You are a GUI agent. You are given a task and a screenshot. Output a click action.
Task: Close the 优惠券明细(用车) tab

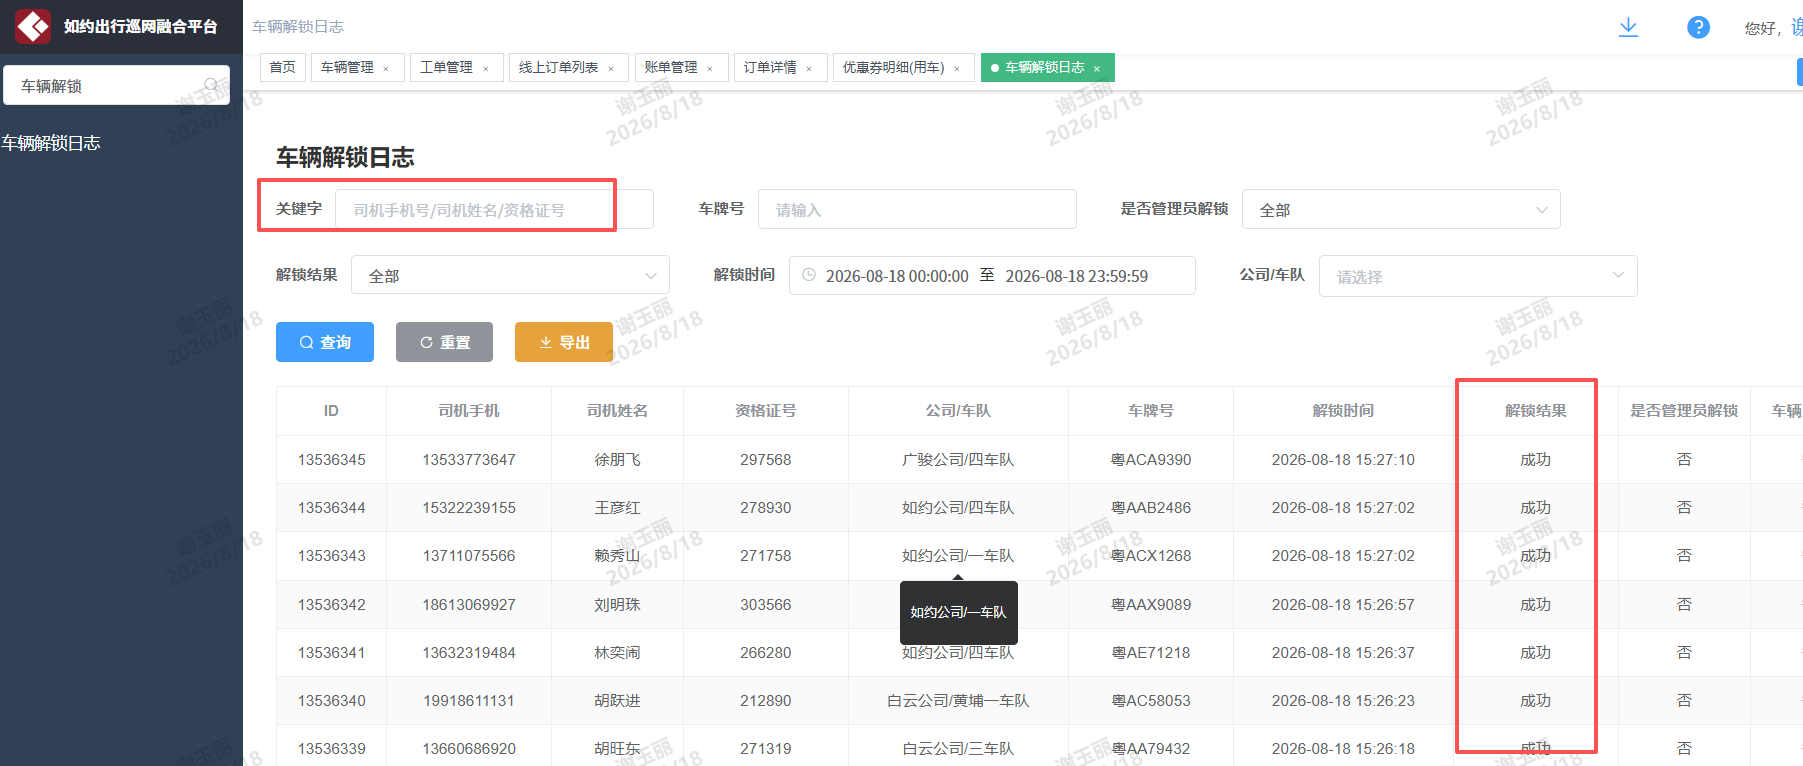(957, 69)
